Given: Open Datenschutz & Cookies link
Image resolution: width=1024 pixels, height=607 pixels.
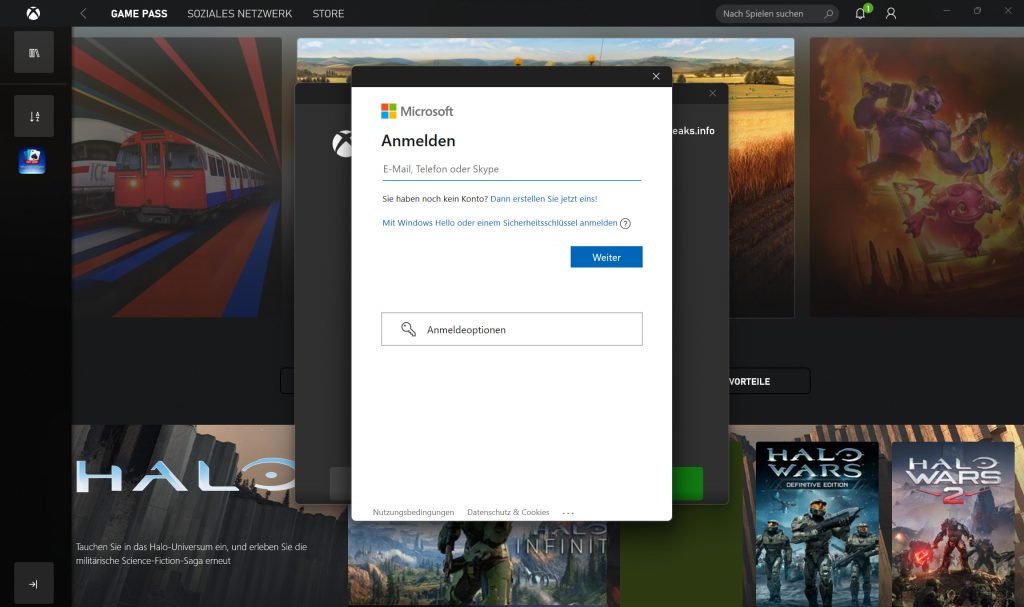Looking at the screenshot, I should pyautogui.click(x=508, y=512).
